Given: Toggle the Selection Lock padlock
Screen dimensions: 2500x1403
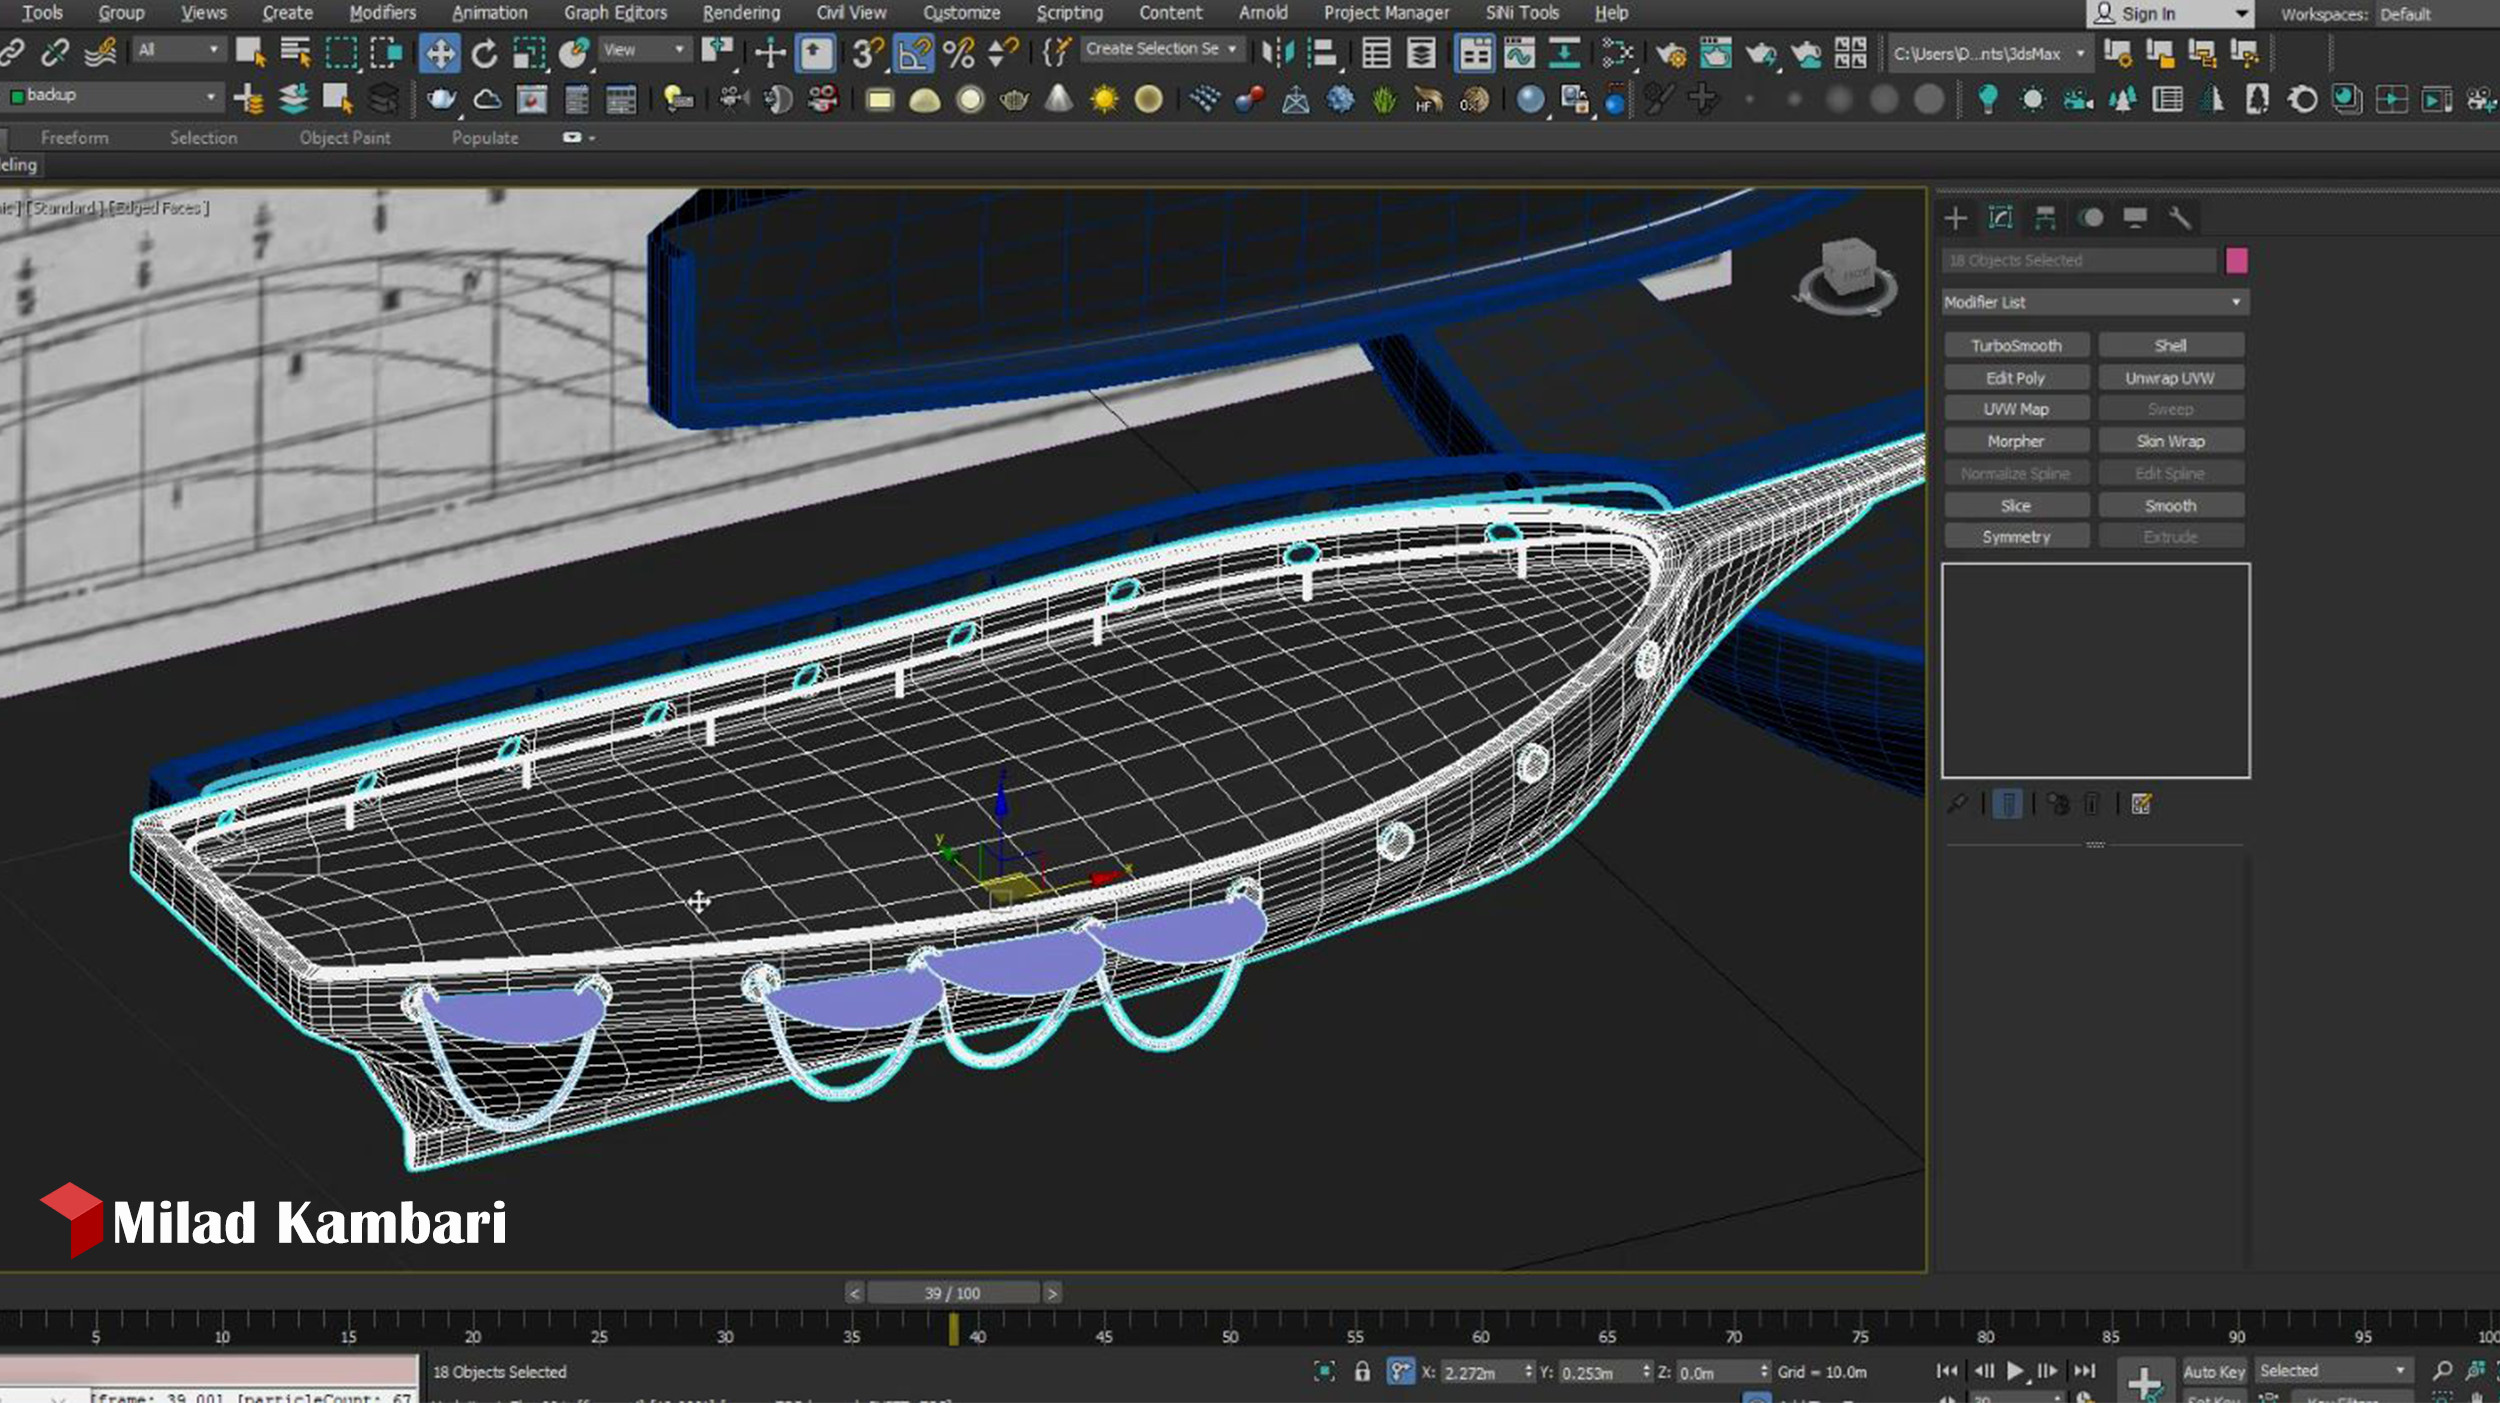Looking at the screenshot, I should (1362, 1371).
